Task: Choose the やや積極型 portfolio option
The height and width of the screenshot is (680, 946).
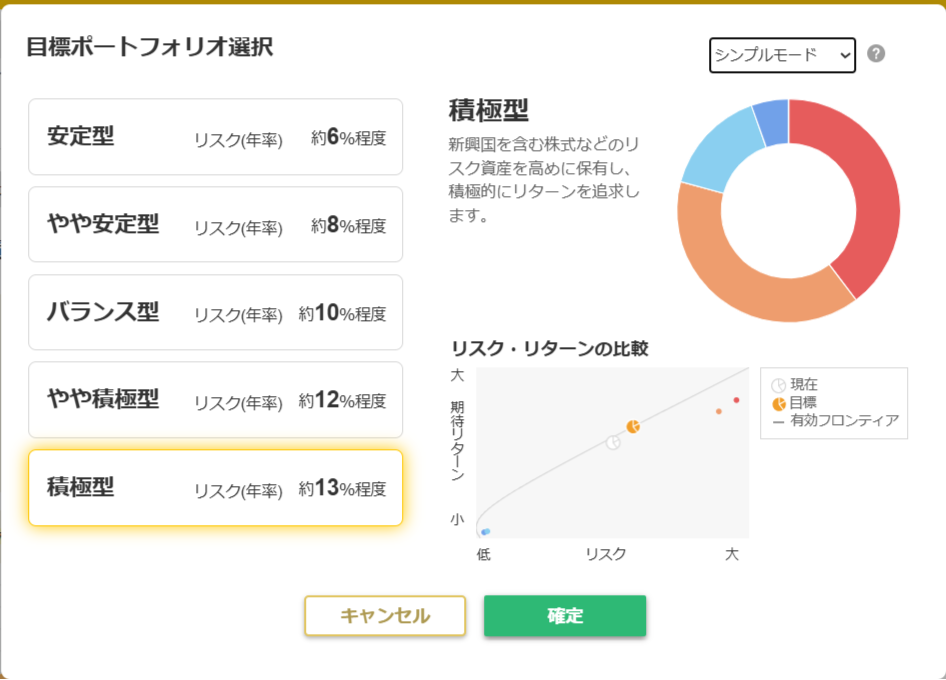Action: tap(215, 400)
